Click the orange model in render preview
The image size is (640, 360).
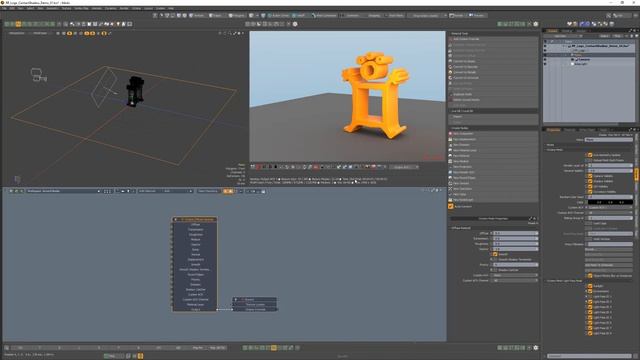click(374, 95)
